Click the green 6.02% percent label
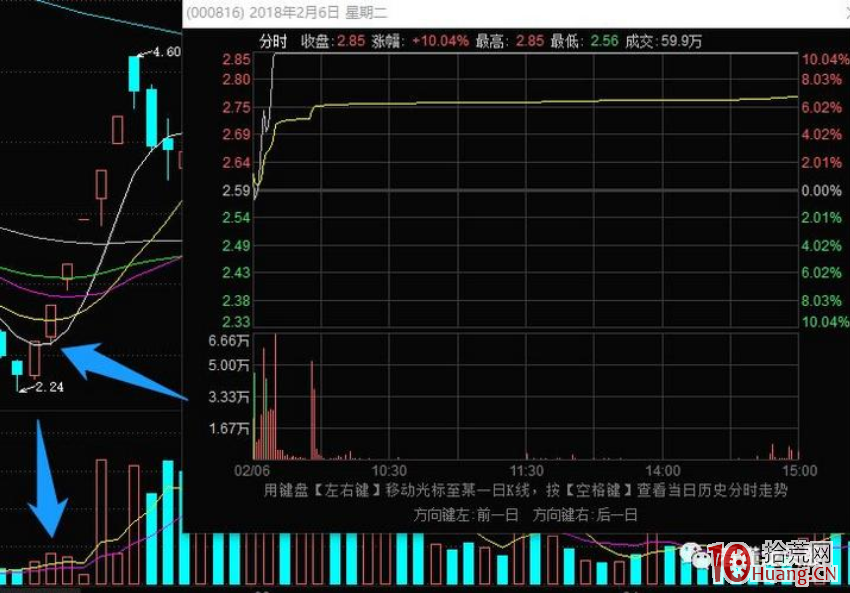This screenshot has height=593, width=850. pyautogui.click(x=822, y=273)
